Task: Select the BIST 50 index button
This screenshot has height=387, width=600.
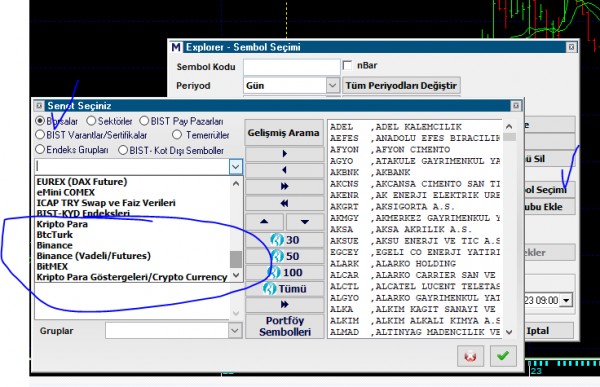Action: point(284,256)
